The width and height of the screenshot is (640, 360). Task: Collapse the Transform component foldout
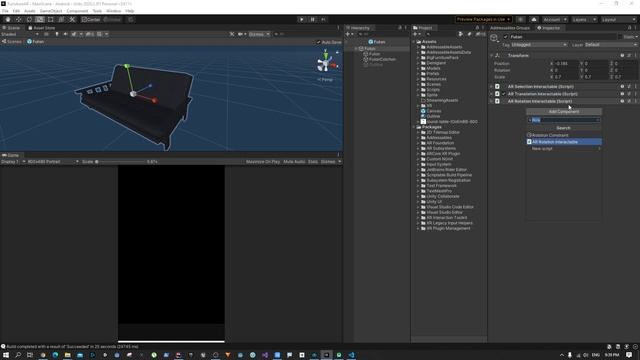point(492,56)
